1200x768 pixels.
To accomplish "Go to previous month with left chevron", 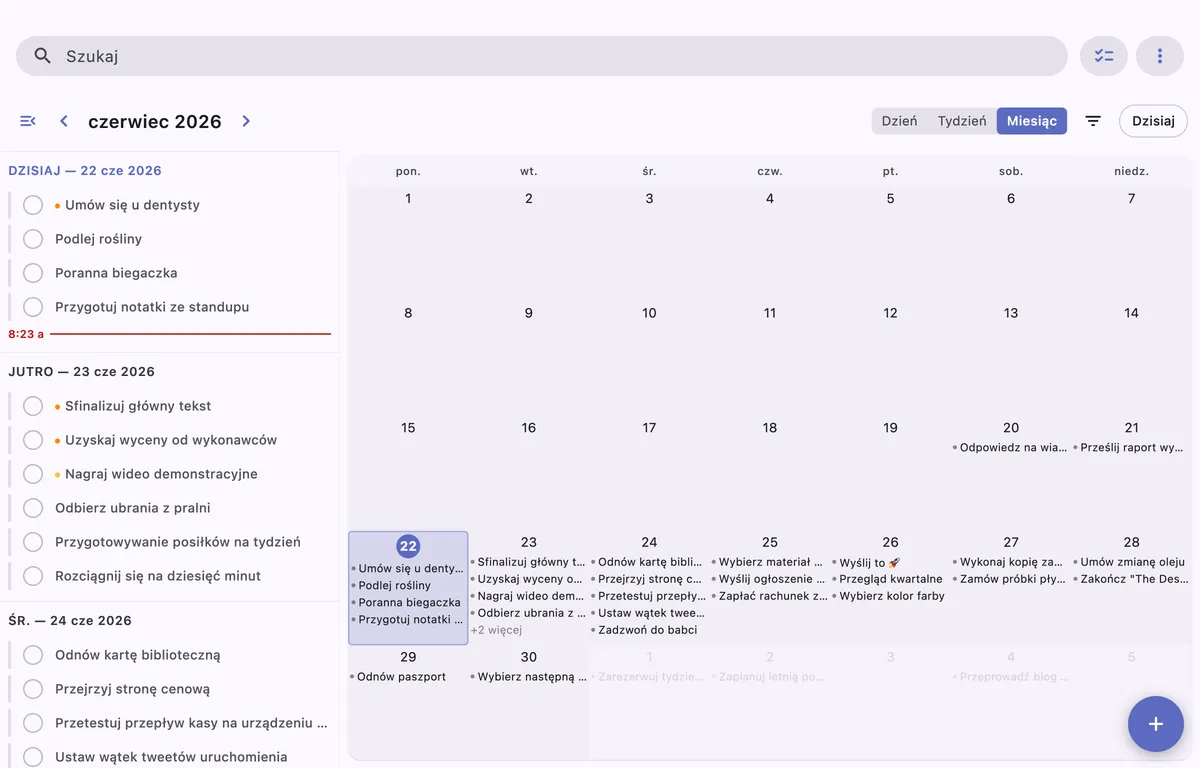I will point(64,121).
